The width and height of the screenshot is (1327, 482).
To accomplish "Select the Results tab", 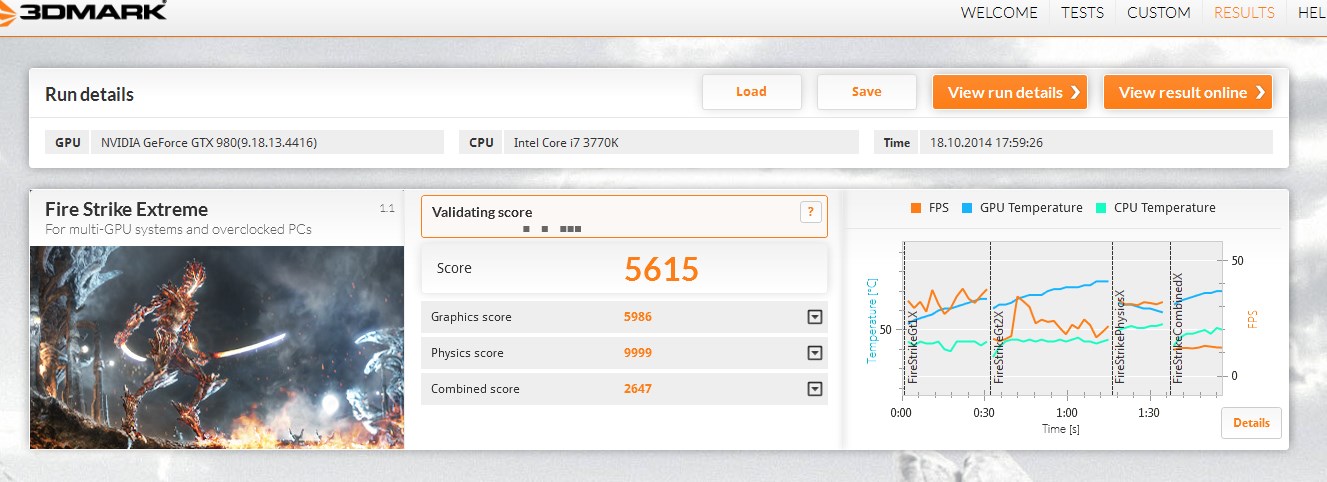I will [x=1244, y=13].
